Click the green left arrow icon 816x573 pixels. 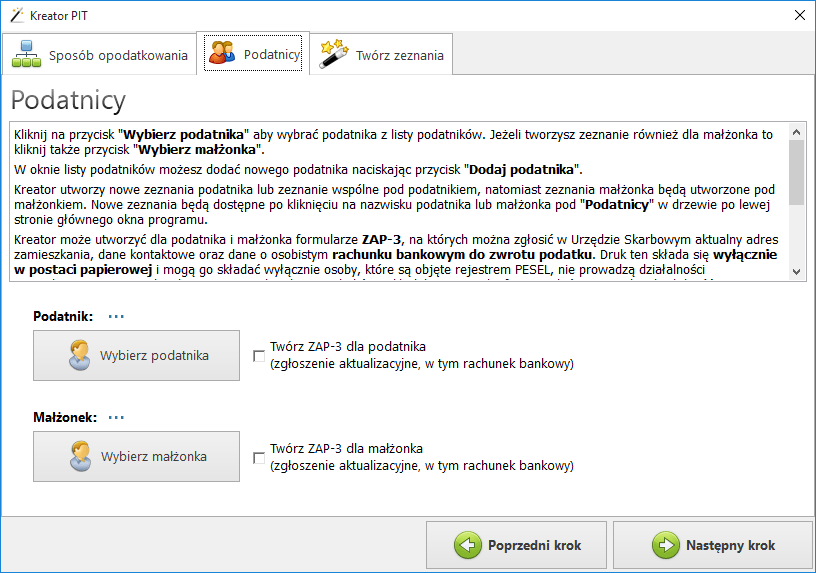(467, 545)
